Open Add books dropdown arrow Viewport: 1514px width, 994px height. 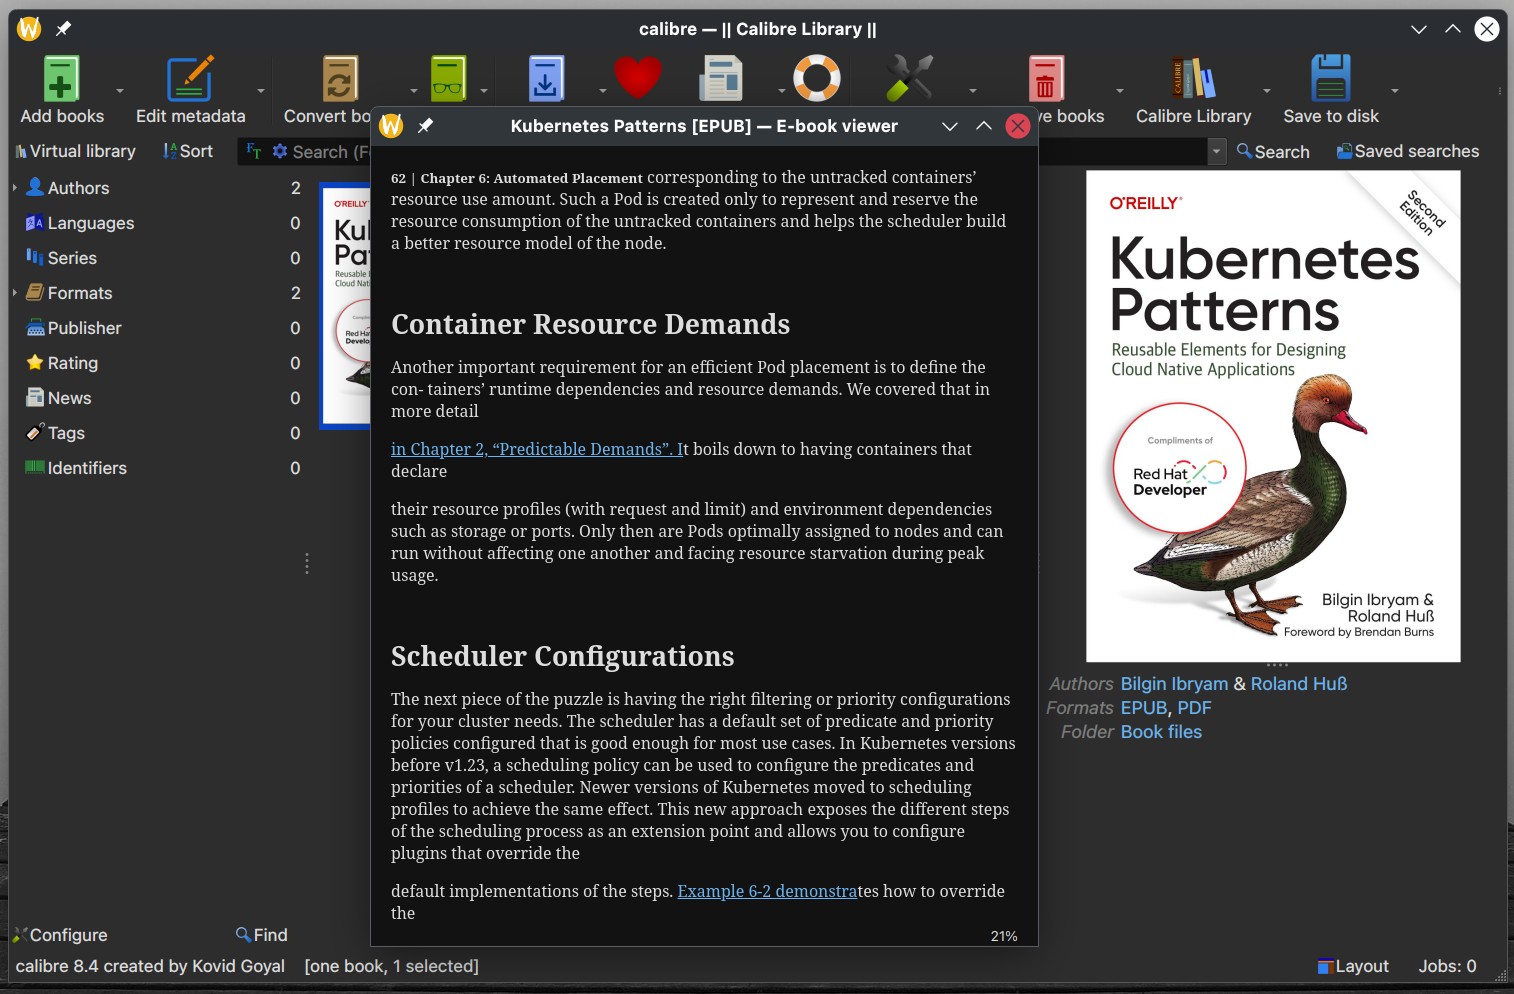pos(120,91)
